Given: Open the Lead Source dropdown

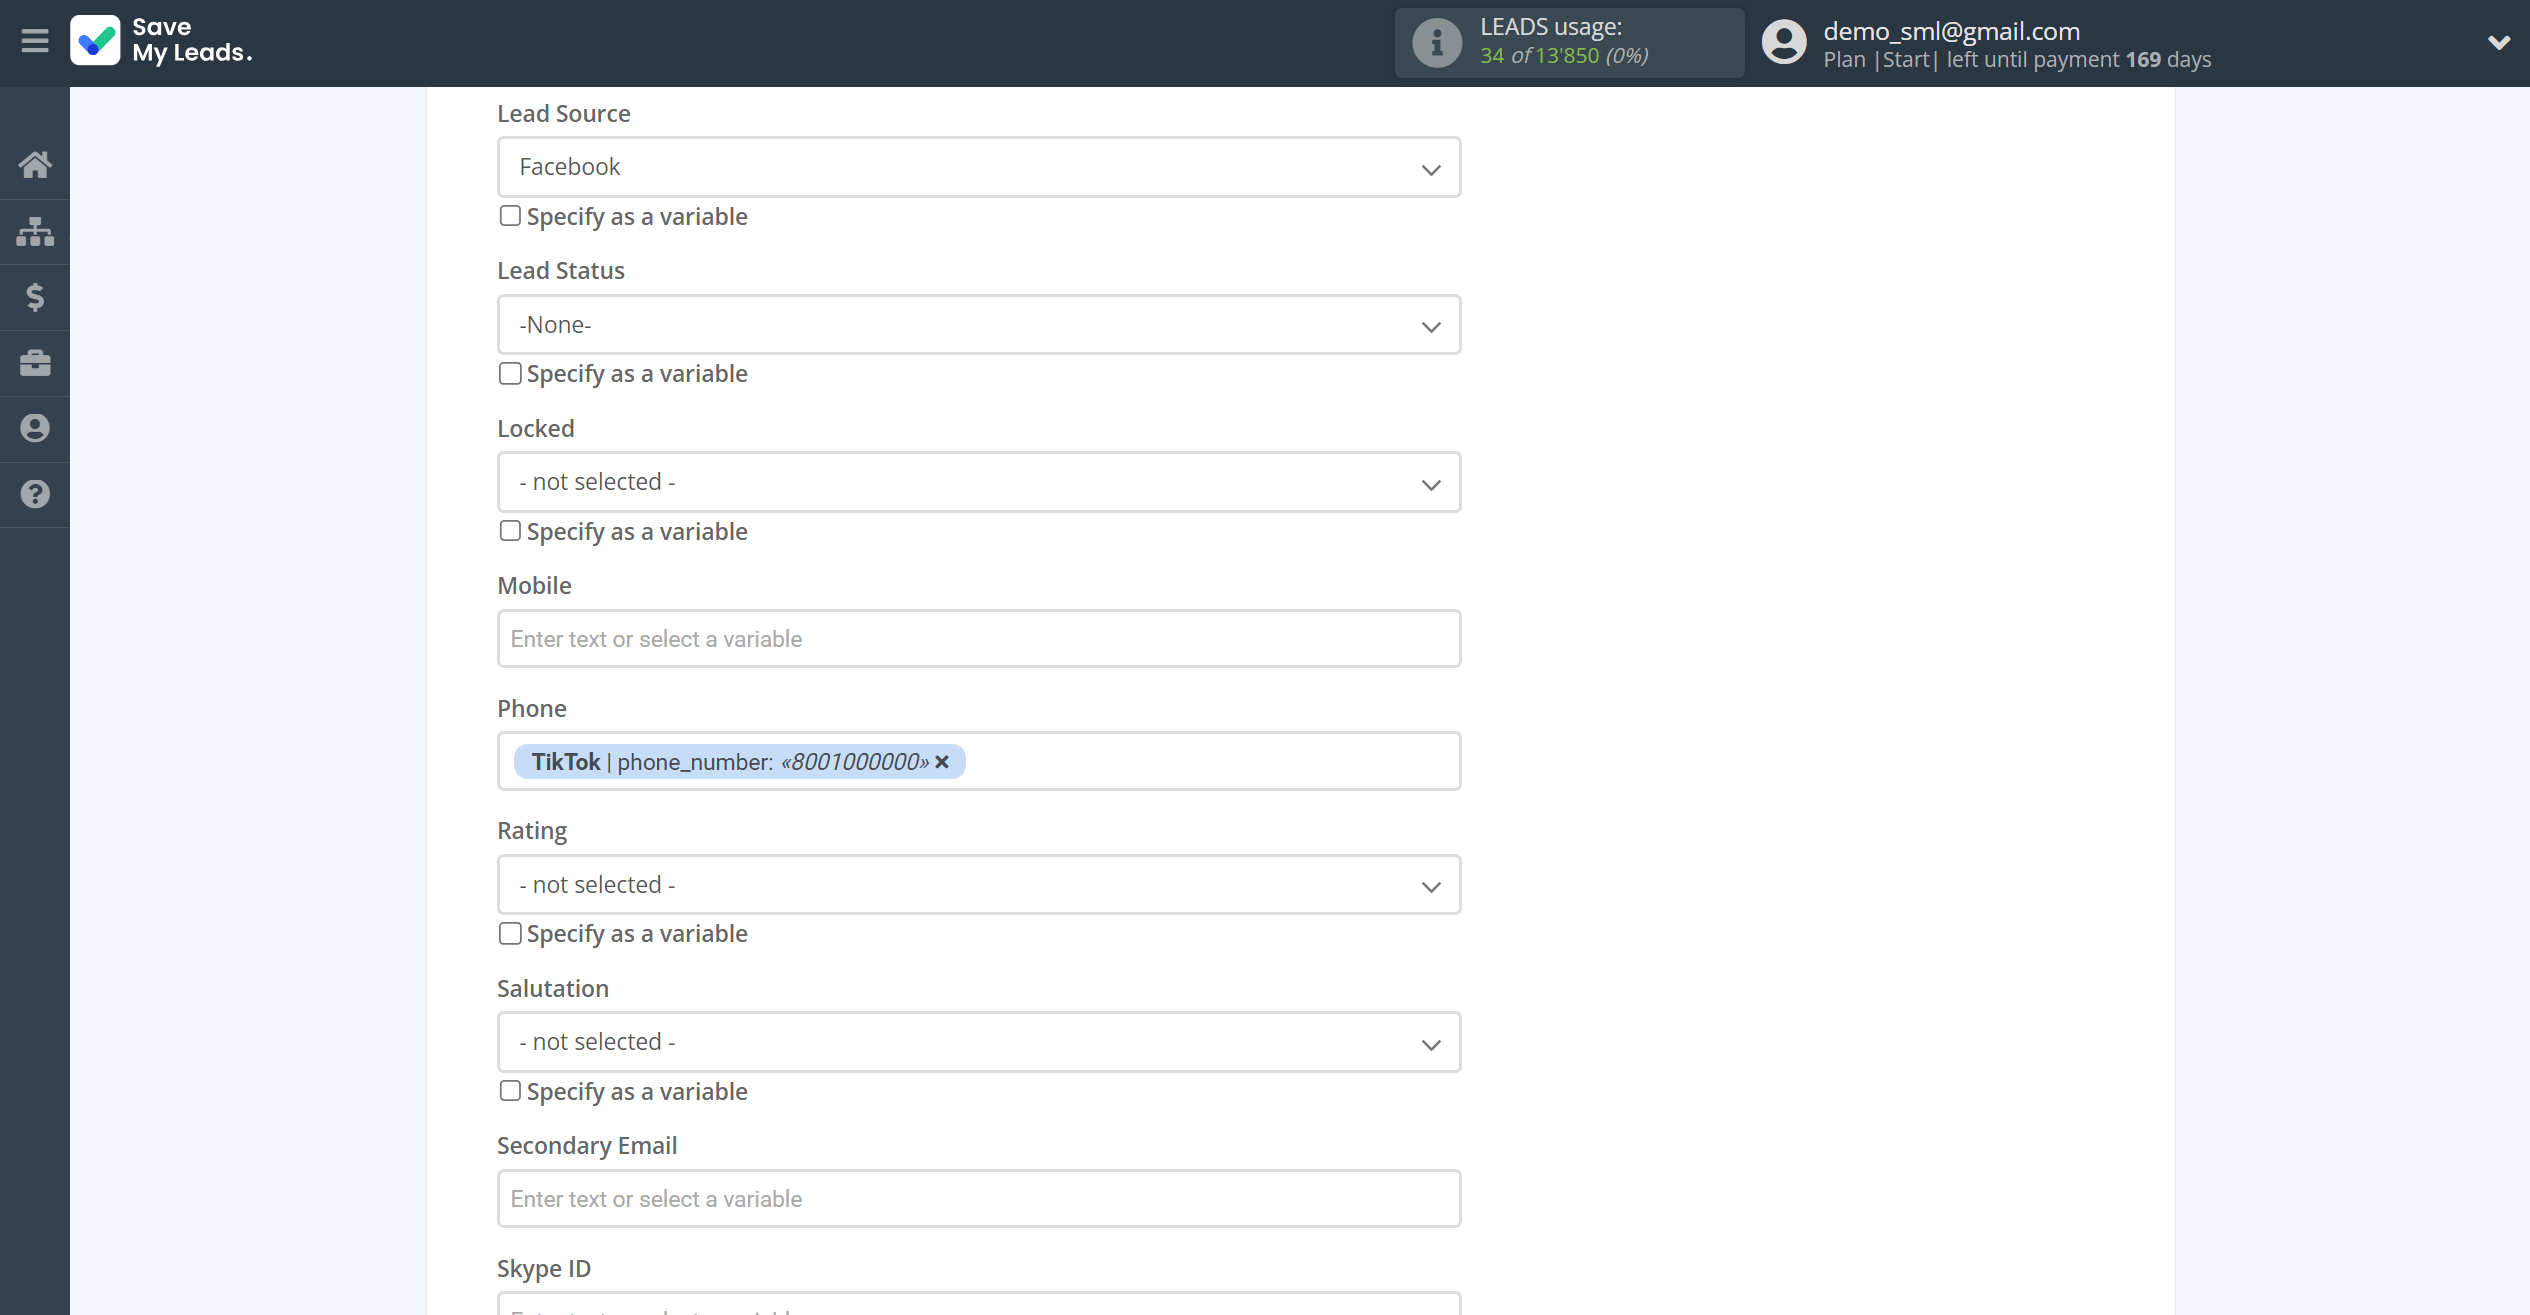Looking at the screenshot, I should [979, 167].
